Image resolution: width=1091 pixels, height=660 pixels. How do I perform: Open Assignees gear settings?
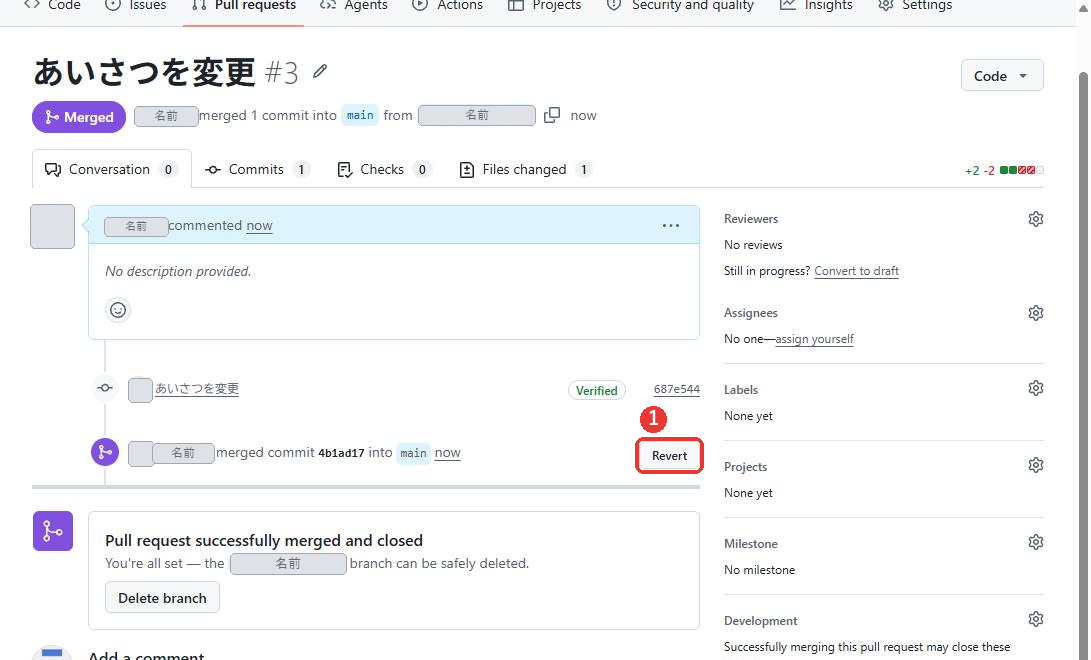tap(1035, 313)
